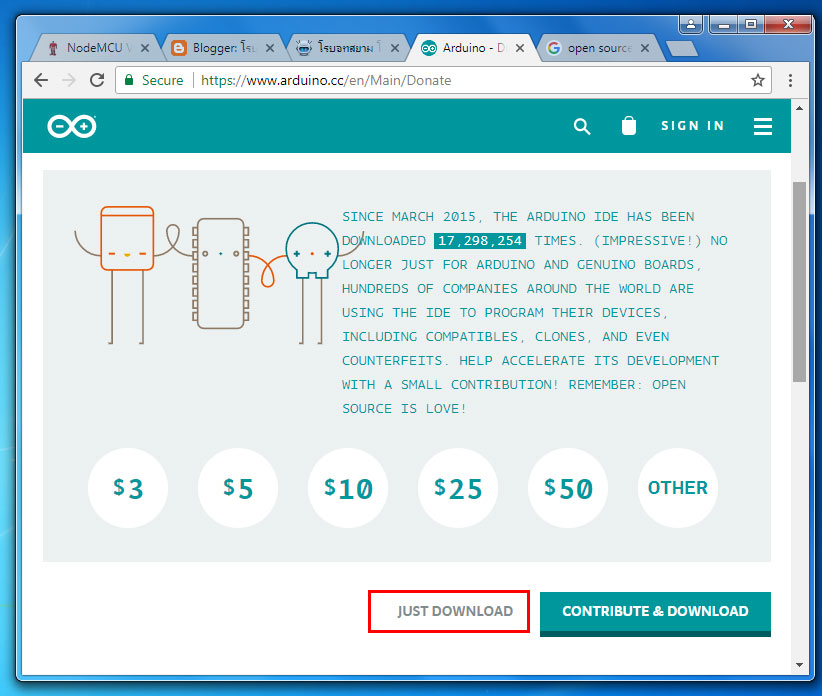Close the Arduino tab
Viewport: 822px width, 696px height.
(x=520, y=48)
